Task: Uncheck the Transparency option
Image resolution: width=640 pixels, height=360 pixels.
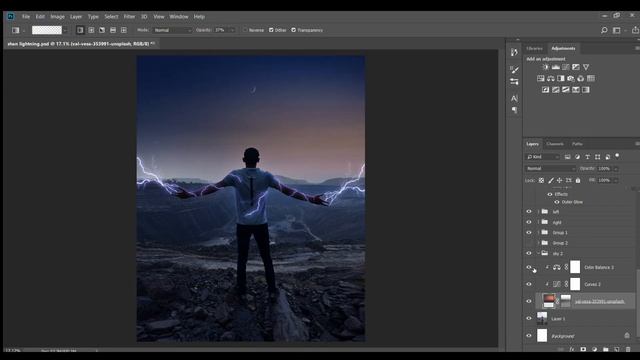Action: coord(293,30)
